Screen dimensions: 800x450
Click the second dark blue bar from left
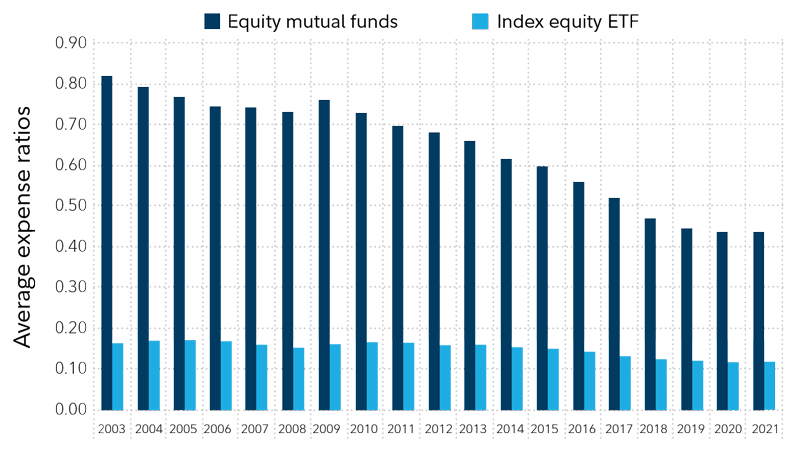[x=149, y=200]
